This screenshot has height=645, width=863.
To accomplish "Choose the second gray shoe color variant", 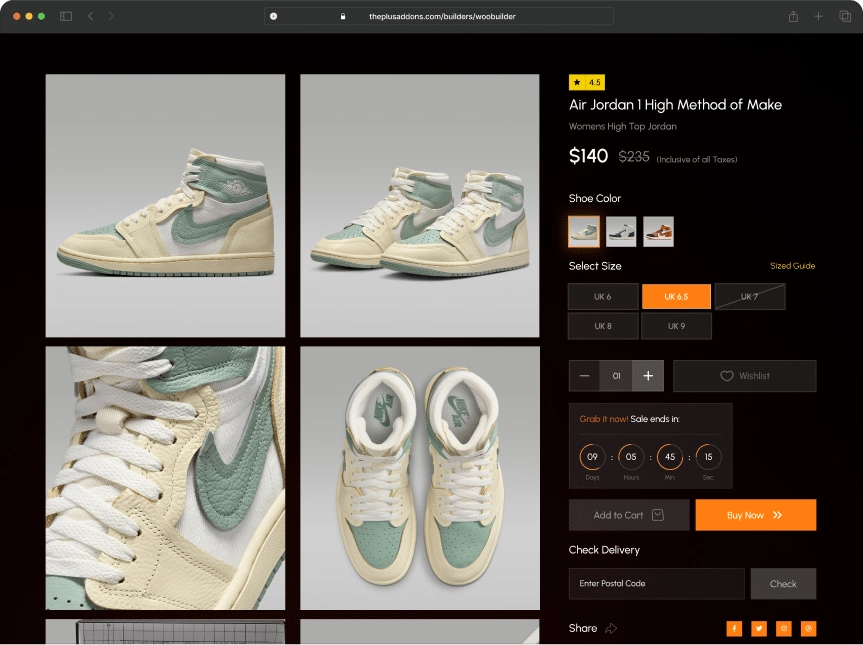I will [621, 231].
